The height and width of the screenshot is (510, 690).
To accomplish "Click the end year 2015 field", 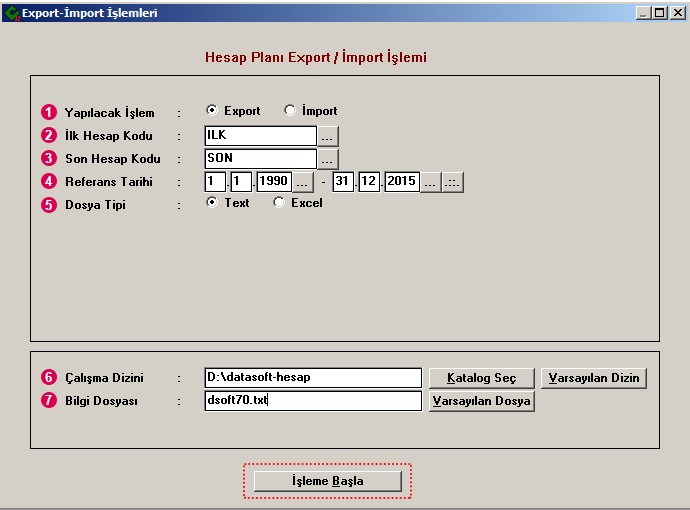I will click(x=401, y=182).
